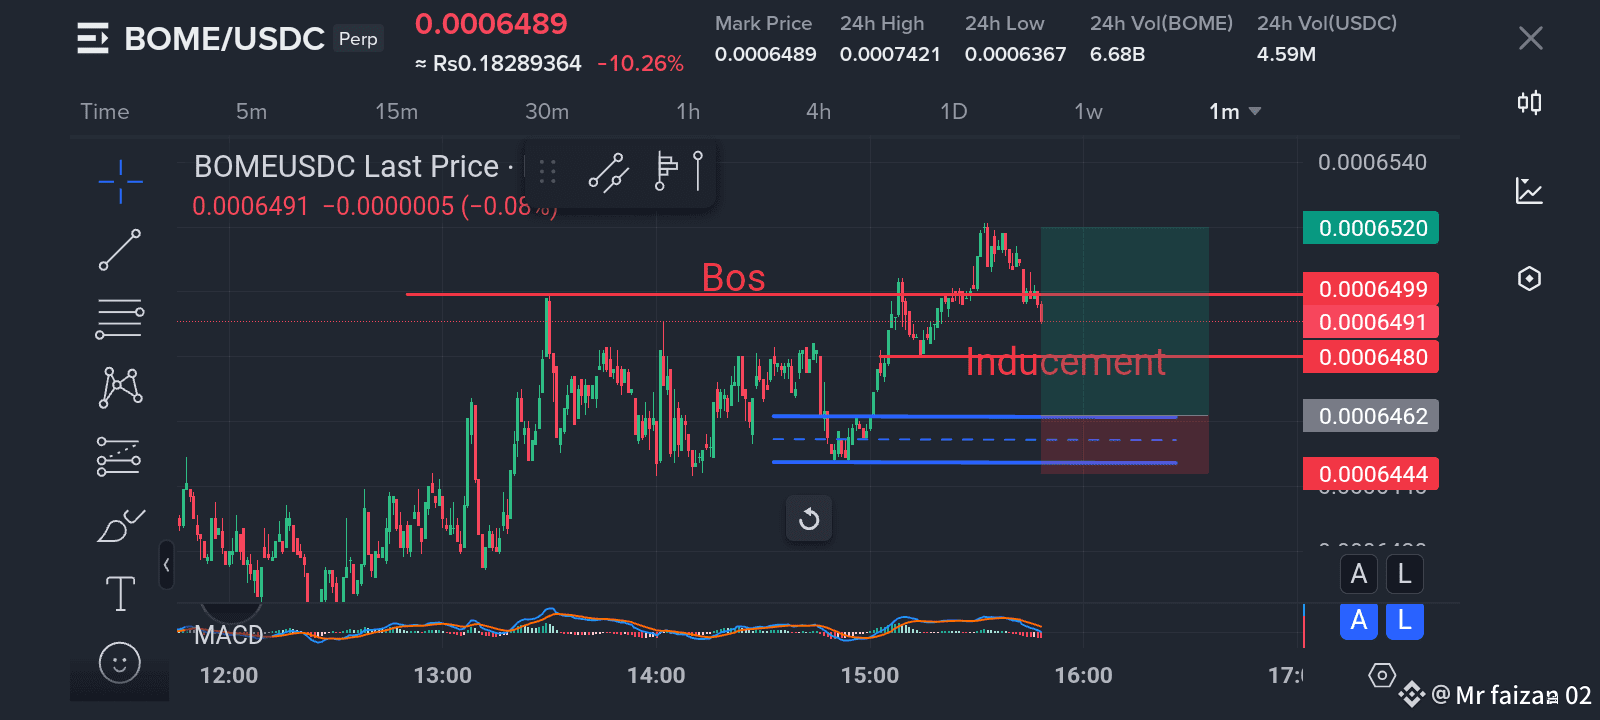Viewport: 1600px width, 720px height.
Task: Click the 24h High value 0.0007421
Action: click(x=890, y=54)
